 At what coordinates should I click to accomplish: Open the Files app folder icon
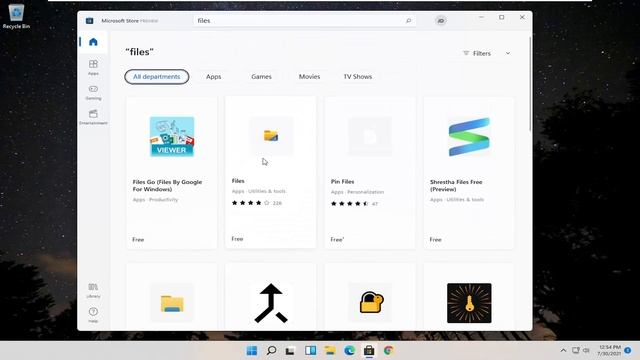[271, 136]
